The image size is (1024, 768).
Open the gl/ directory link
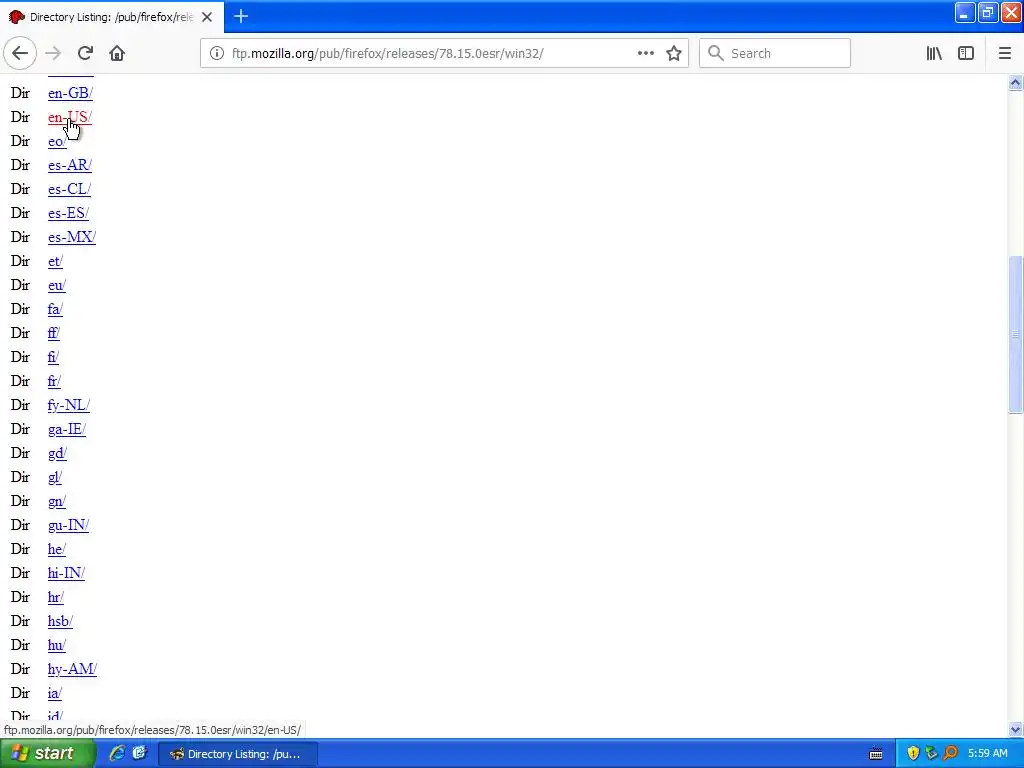pyautogui.click(x=55, y=477)
